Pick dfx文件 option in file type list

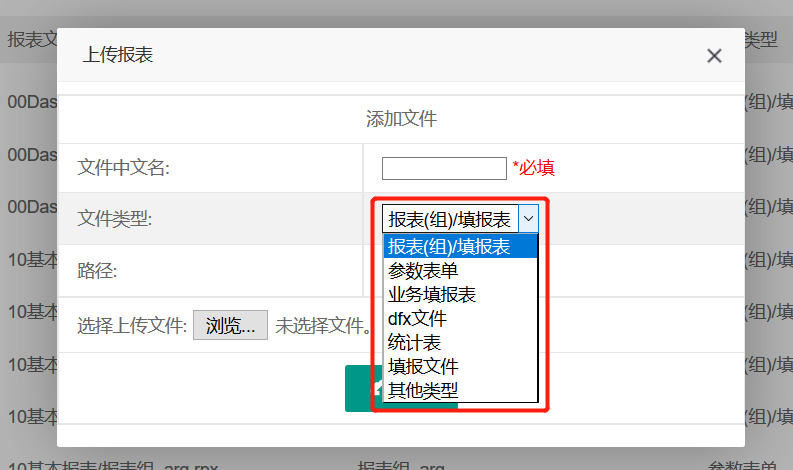coord(460,319)
